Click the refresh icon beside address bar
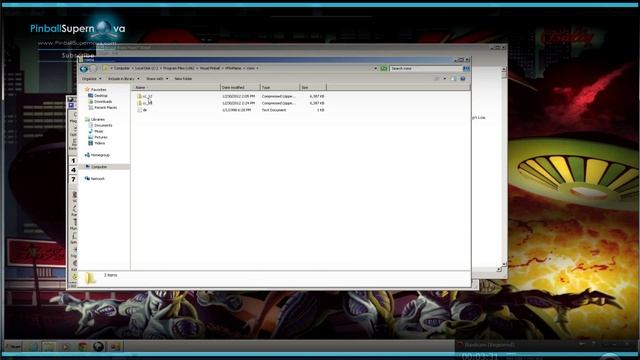This screenshot has width=640, height=360. 384,69
